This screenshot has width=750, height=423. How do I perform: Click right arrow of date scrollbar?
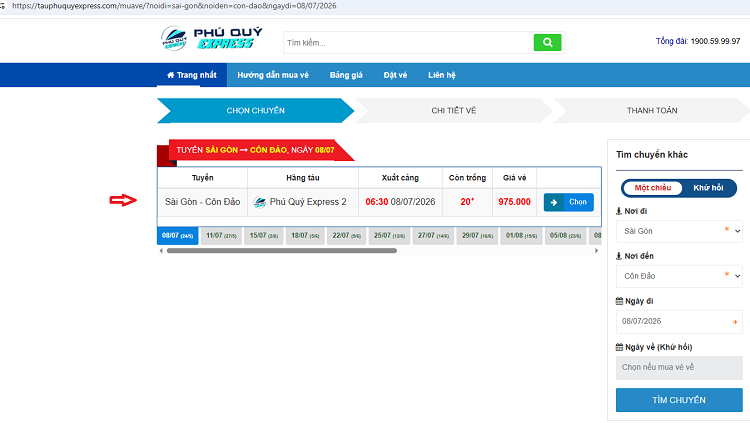(x=596, y=251)
